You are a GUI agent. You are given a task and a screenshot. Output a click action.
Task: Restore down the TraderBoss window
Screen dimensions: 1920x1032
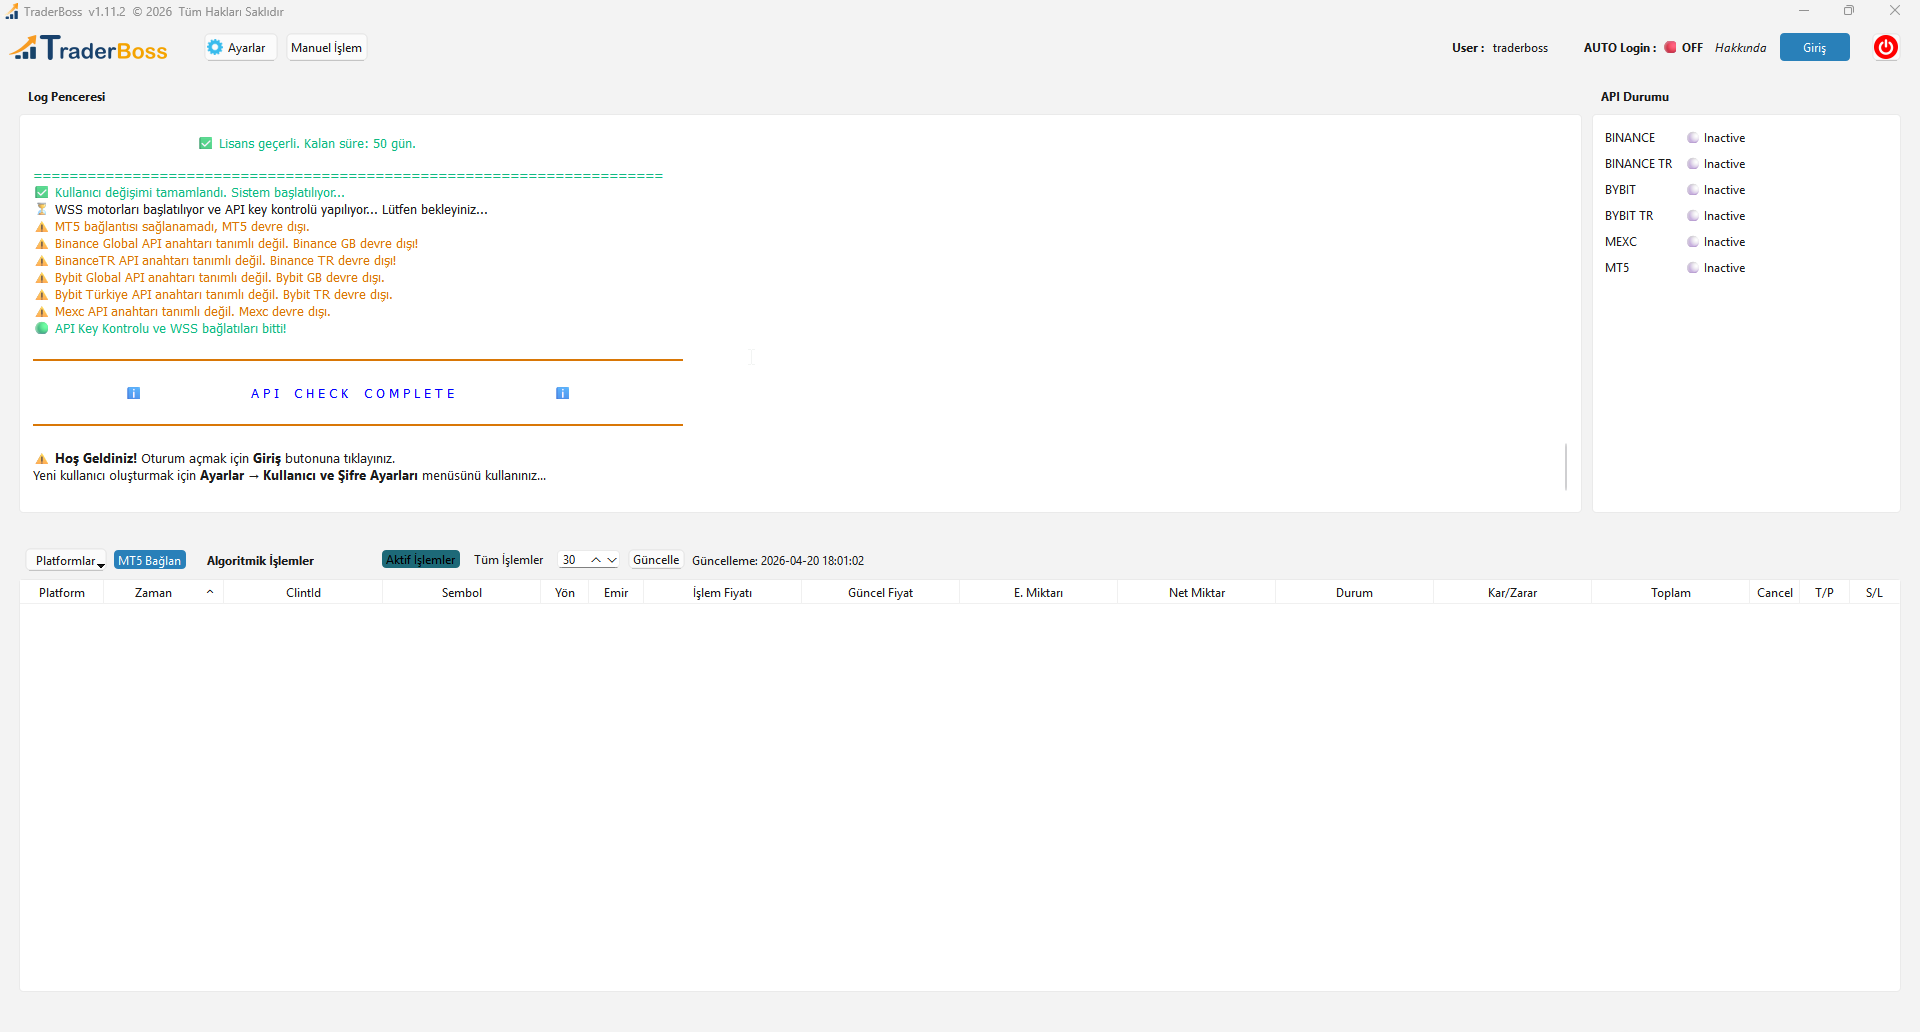click(x=1849, y=11)
